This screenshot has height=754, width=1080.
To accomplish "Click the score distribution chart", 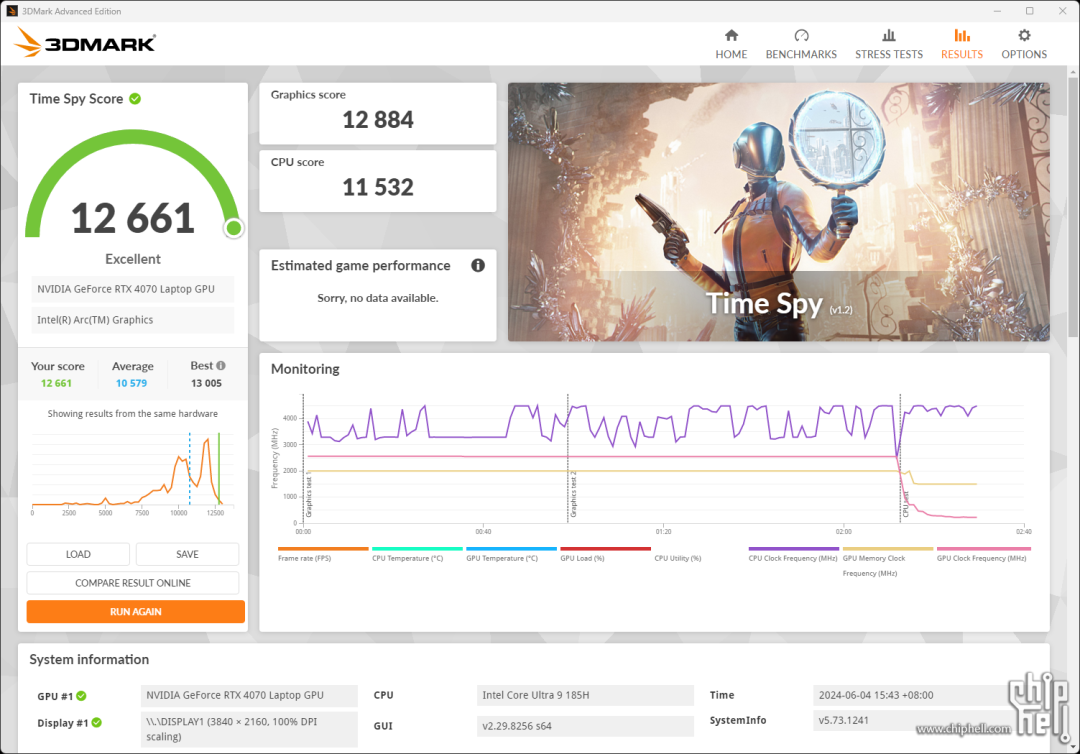I will click(131, 473).
